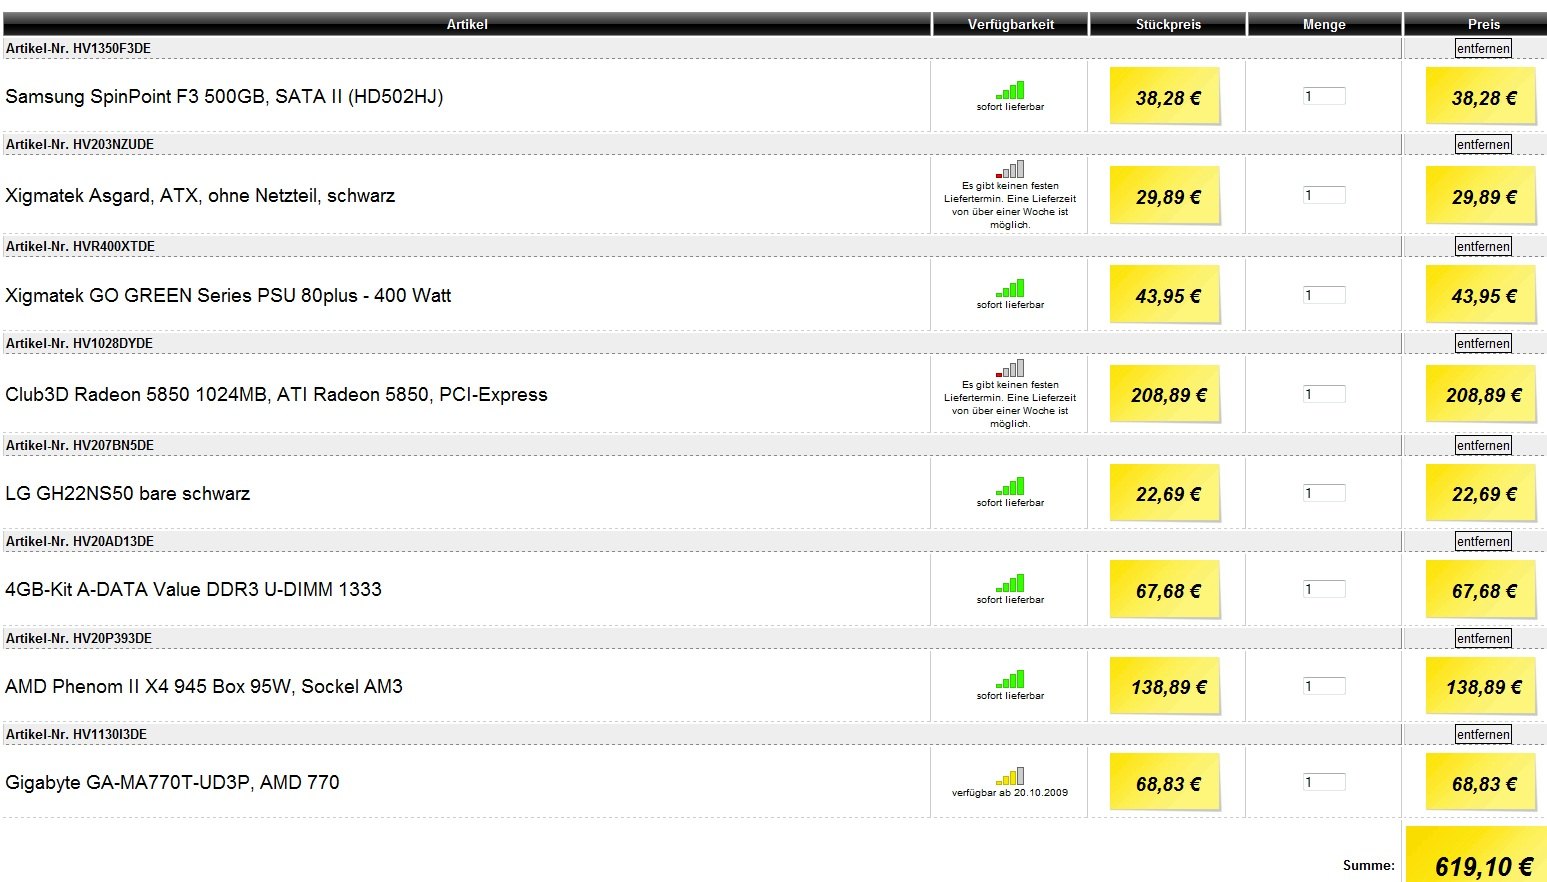The image size is (1547, 882).
Task: Click unit price note 208,89 € in Stückpreis column
Action: 1166,394
